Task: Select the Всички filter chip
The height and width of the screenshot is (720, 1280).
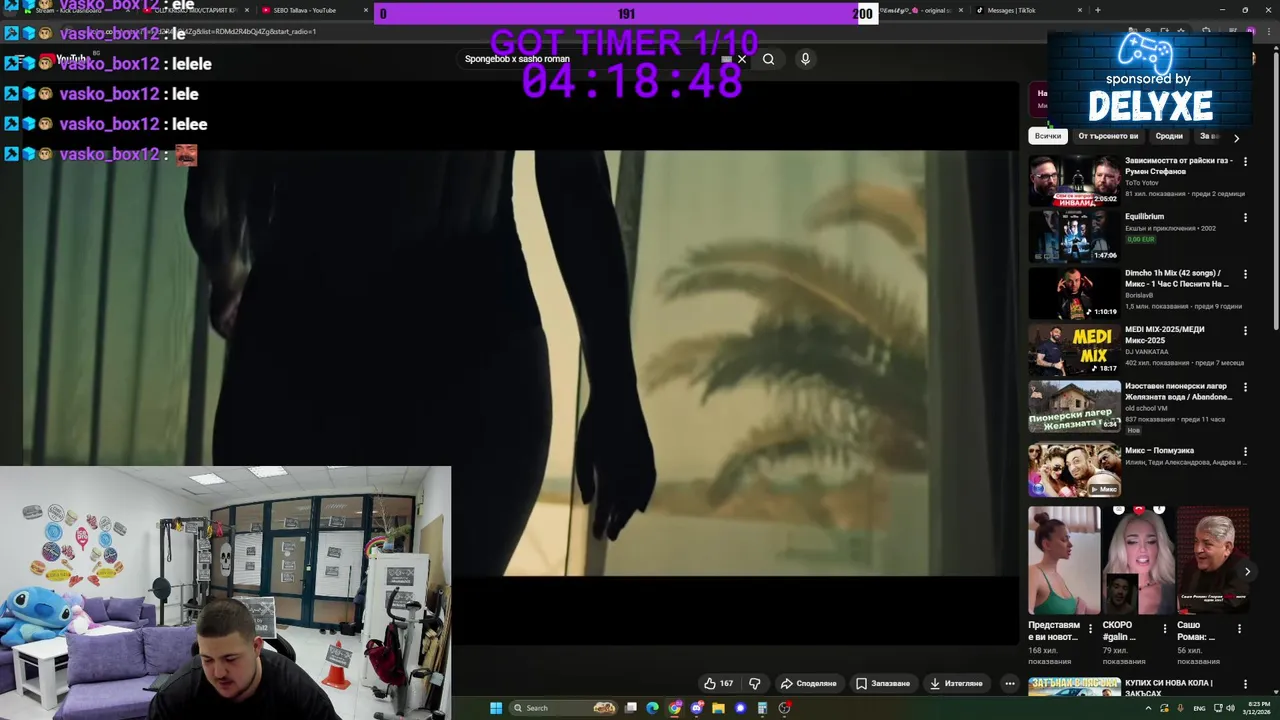Action: pyautogui.click(x=1048, y=136)
